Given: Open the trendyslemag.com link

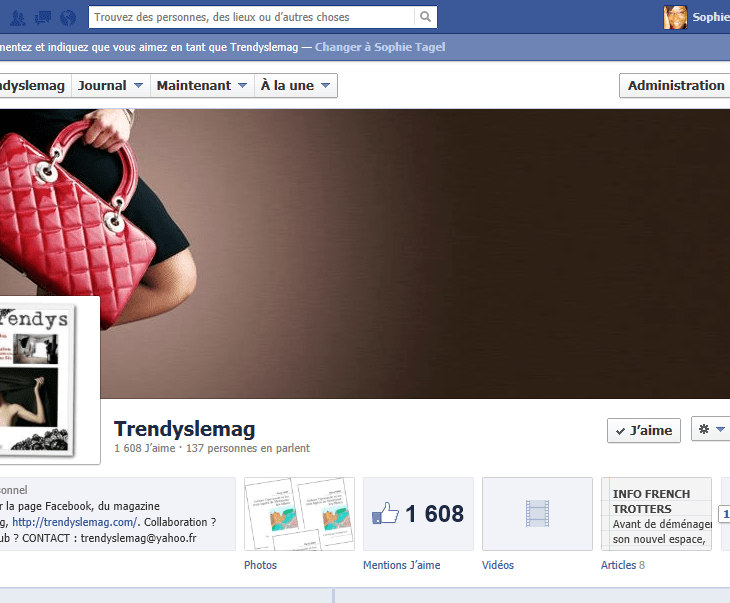Looking at the screenshot, I should pos(74,522).
